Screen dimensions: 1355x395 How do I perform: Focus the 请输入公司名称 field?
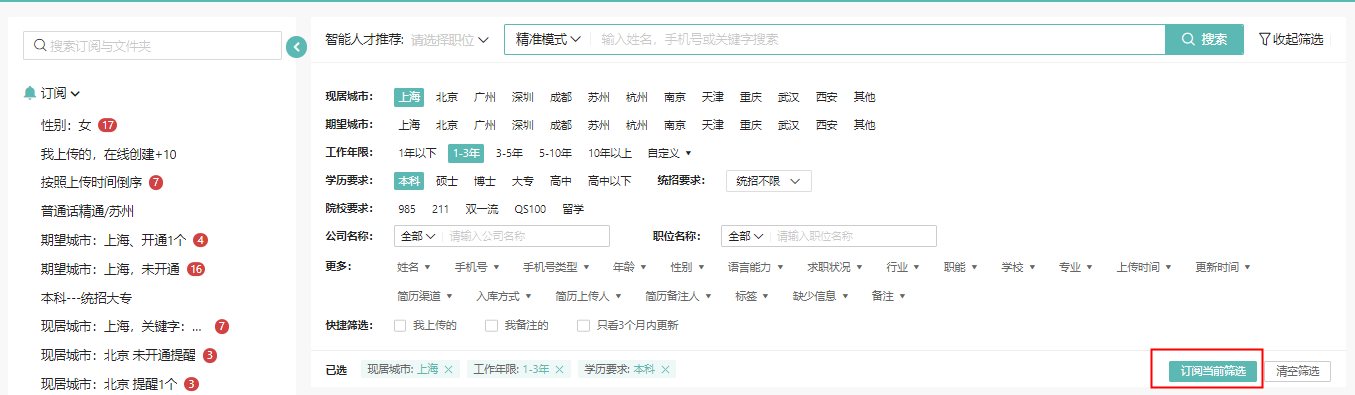tap(526, 236)
